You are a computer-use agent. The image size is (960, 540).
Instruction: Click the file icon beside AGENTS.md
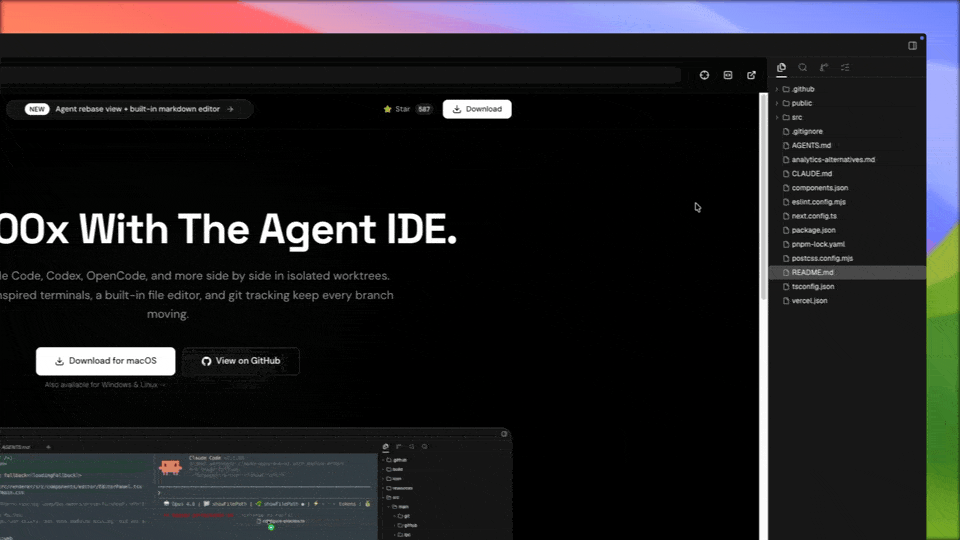pos(786,146)
